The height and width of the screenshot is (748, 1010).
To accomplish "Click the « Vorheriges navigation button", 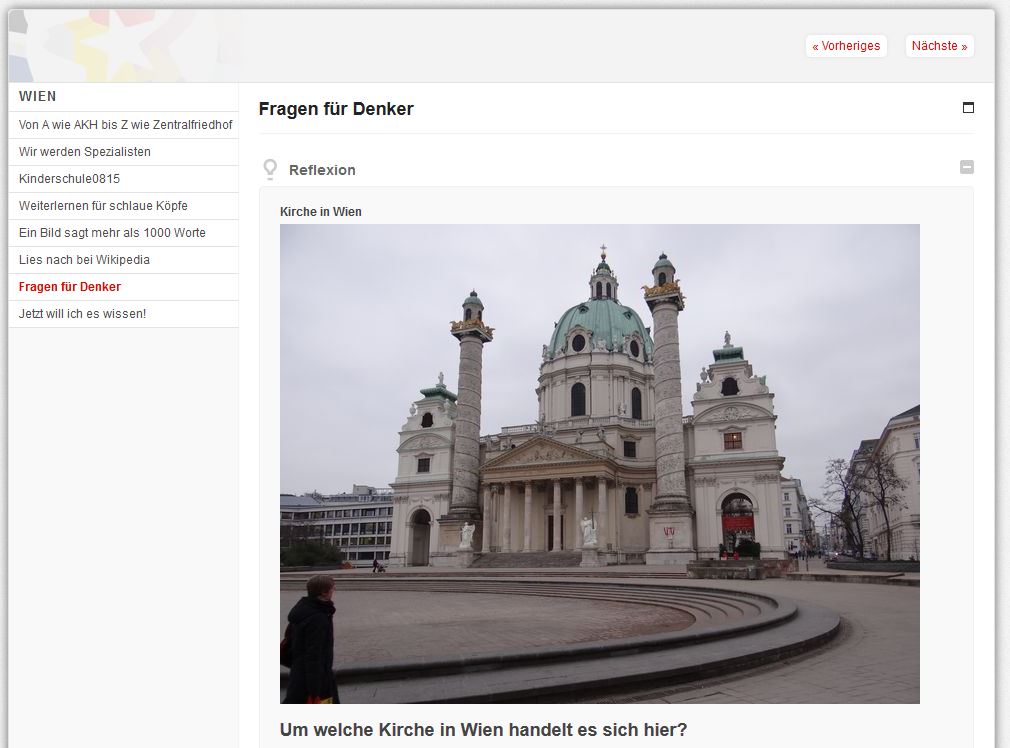I will pos(846,46).
